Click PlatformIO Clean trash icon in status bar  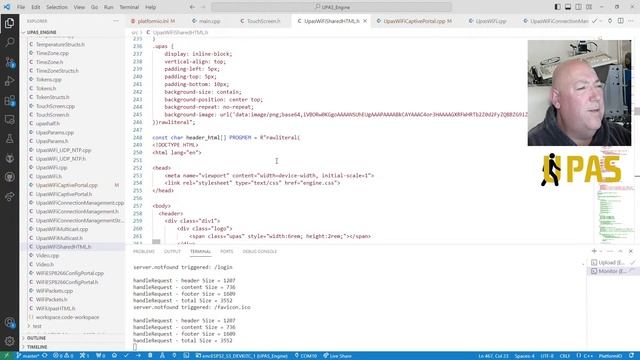click(150, 356)
